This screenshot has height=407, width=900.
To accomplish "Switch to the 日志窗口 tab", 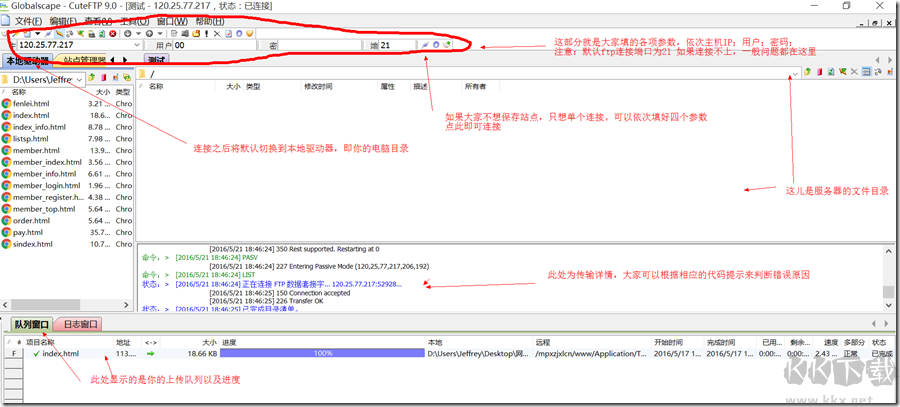I will point(79,324).
